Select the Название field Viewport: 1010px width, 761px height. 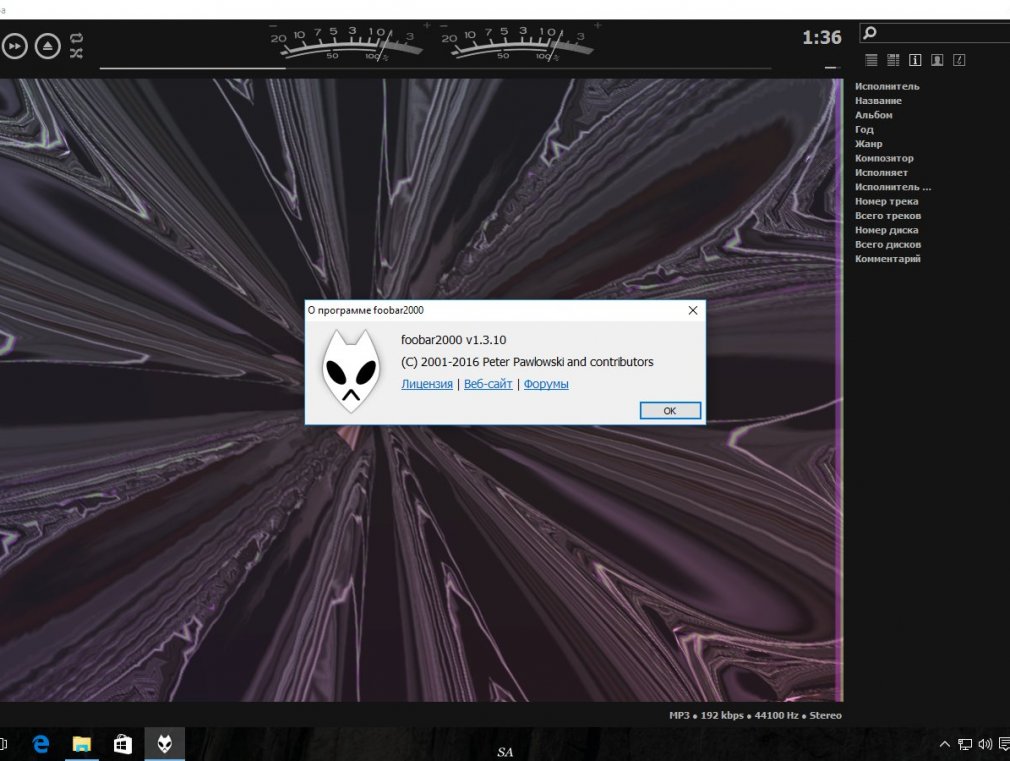click(878, 101)
